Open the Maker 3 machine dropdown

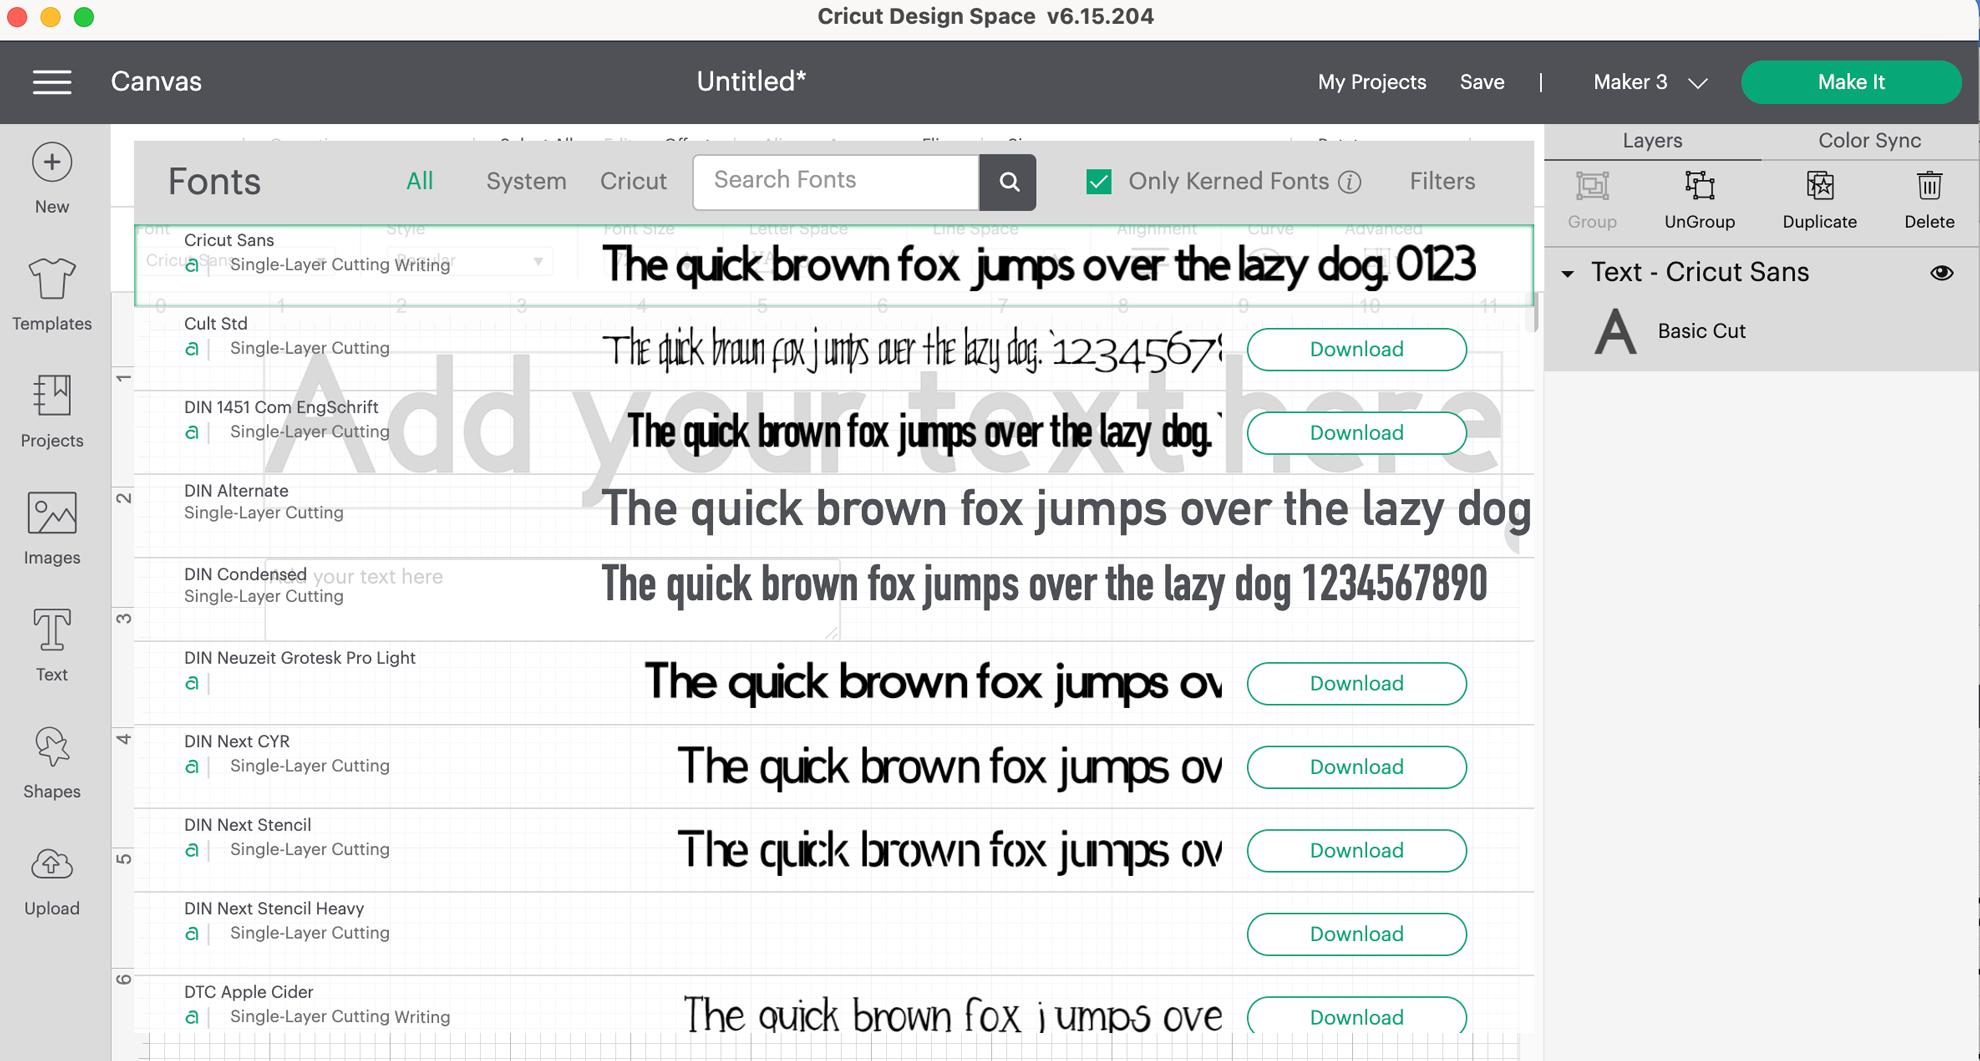click(1648, 82)
